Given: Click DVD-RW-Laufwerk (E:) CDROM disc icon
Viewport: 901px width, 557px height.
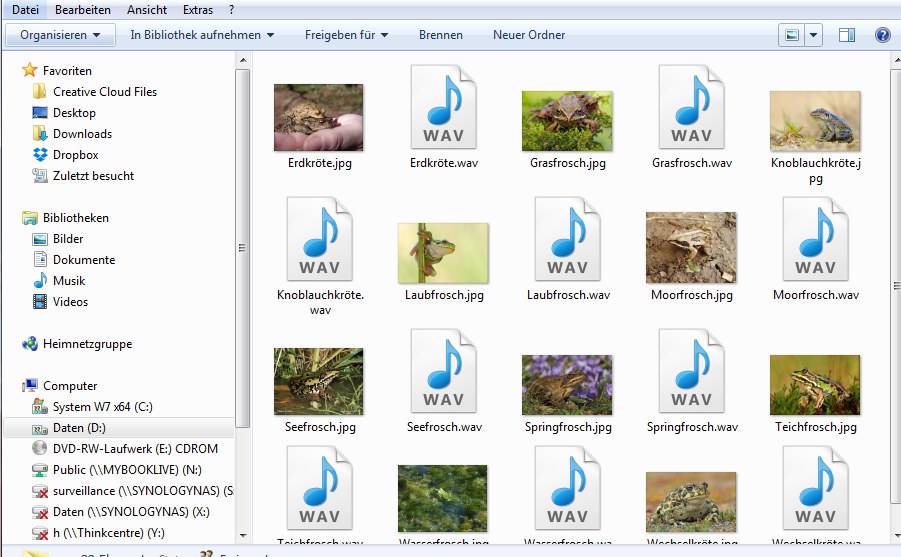Looking at the screenshot, I should tap(39, 448).
